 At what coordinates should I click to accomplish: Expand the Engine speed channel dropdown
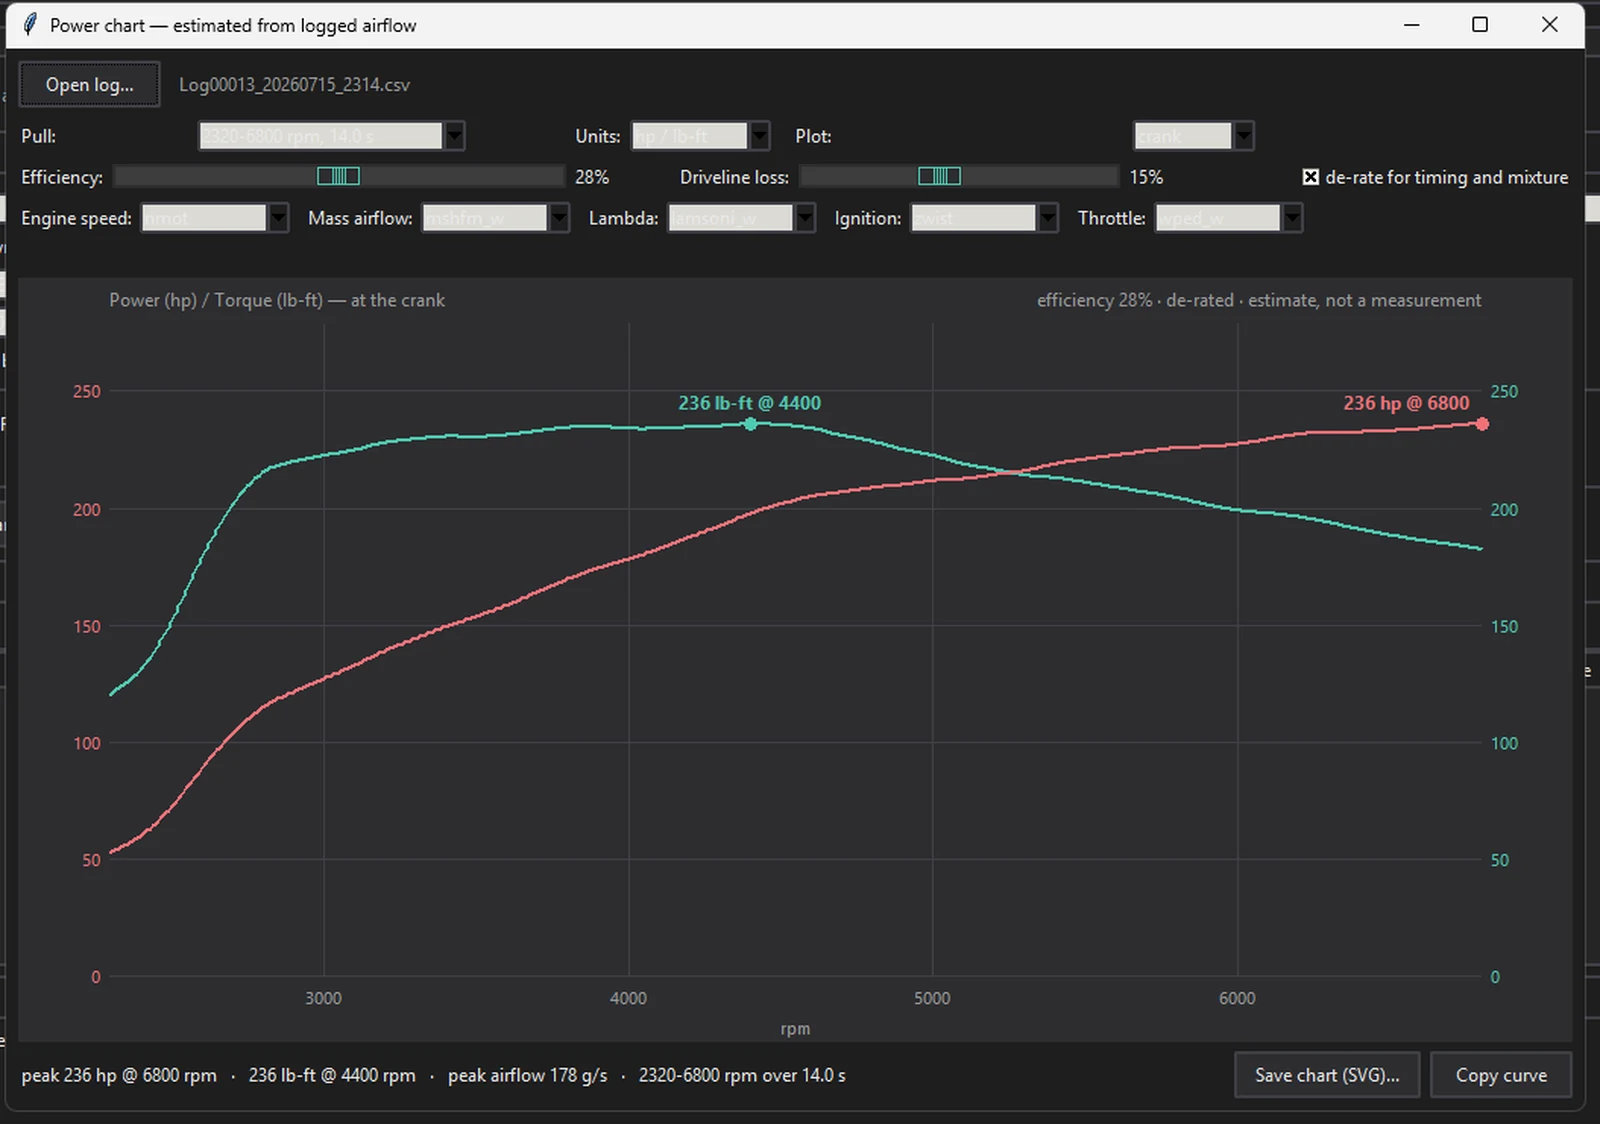click(215, 218)
